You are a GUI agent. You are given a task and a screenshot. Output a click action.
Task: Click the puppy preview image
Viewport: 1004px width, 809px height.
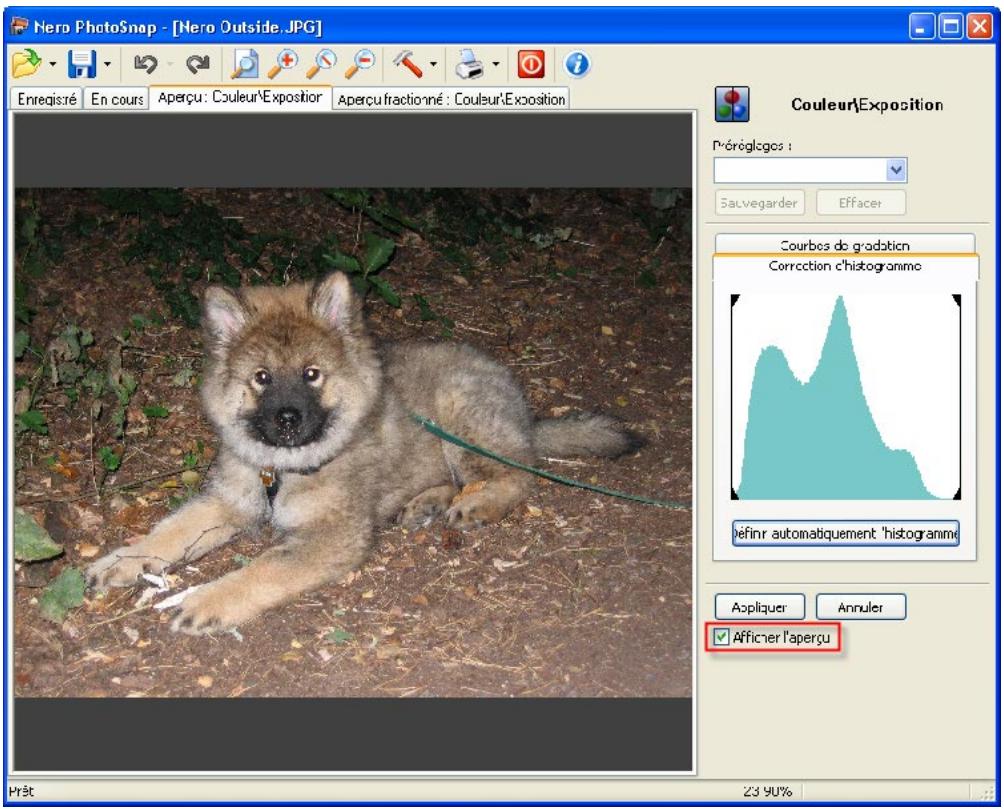[x=353, y=442]
